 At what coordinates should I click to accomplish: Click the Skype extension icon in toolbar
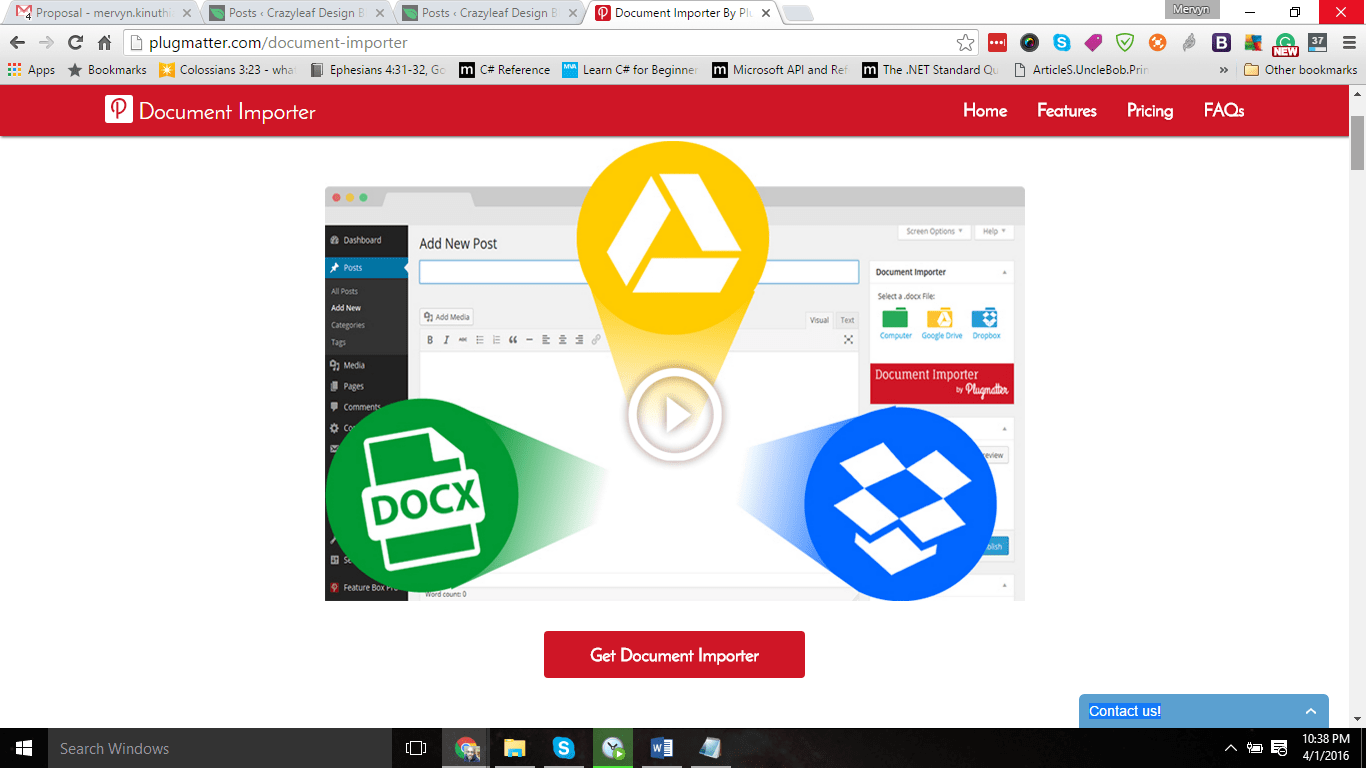pos(1061,42)
